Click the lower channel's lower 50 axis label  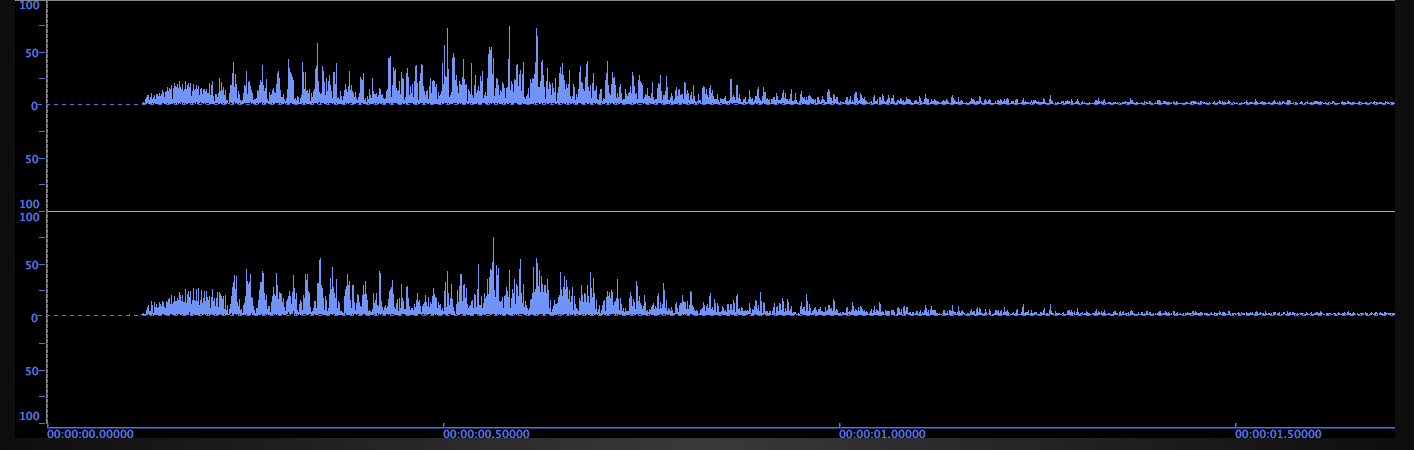pos(32,372)
